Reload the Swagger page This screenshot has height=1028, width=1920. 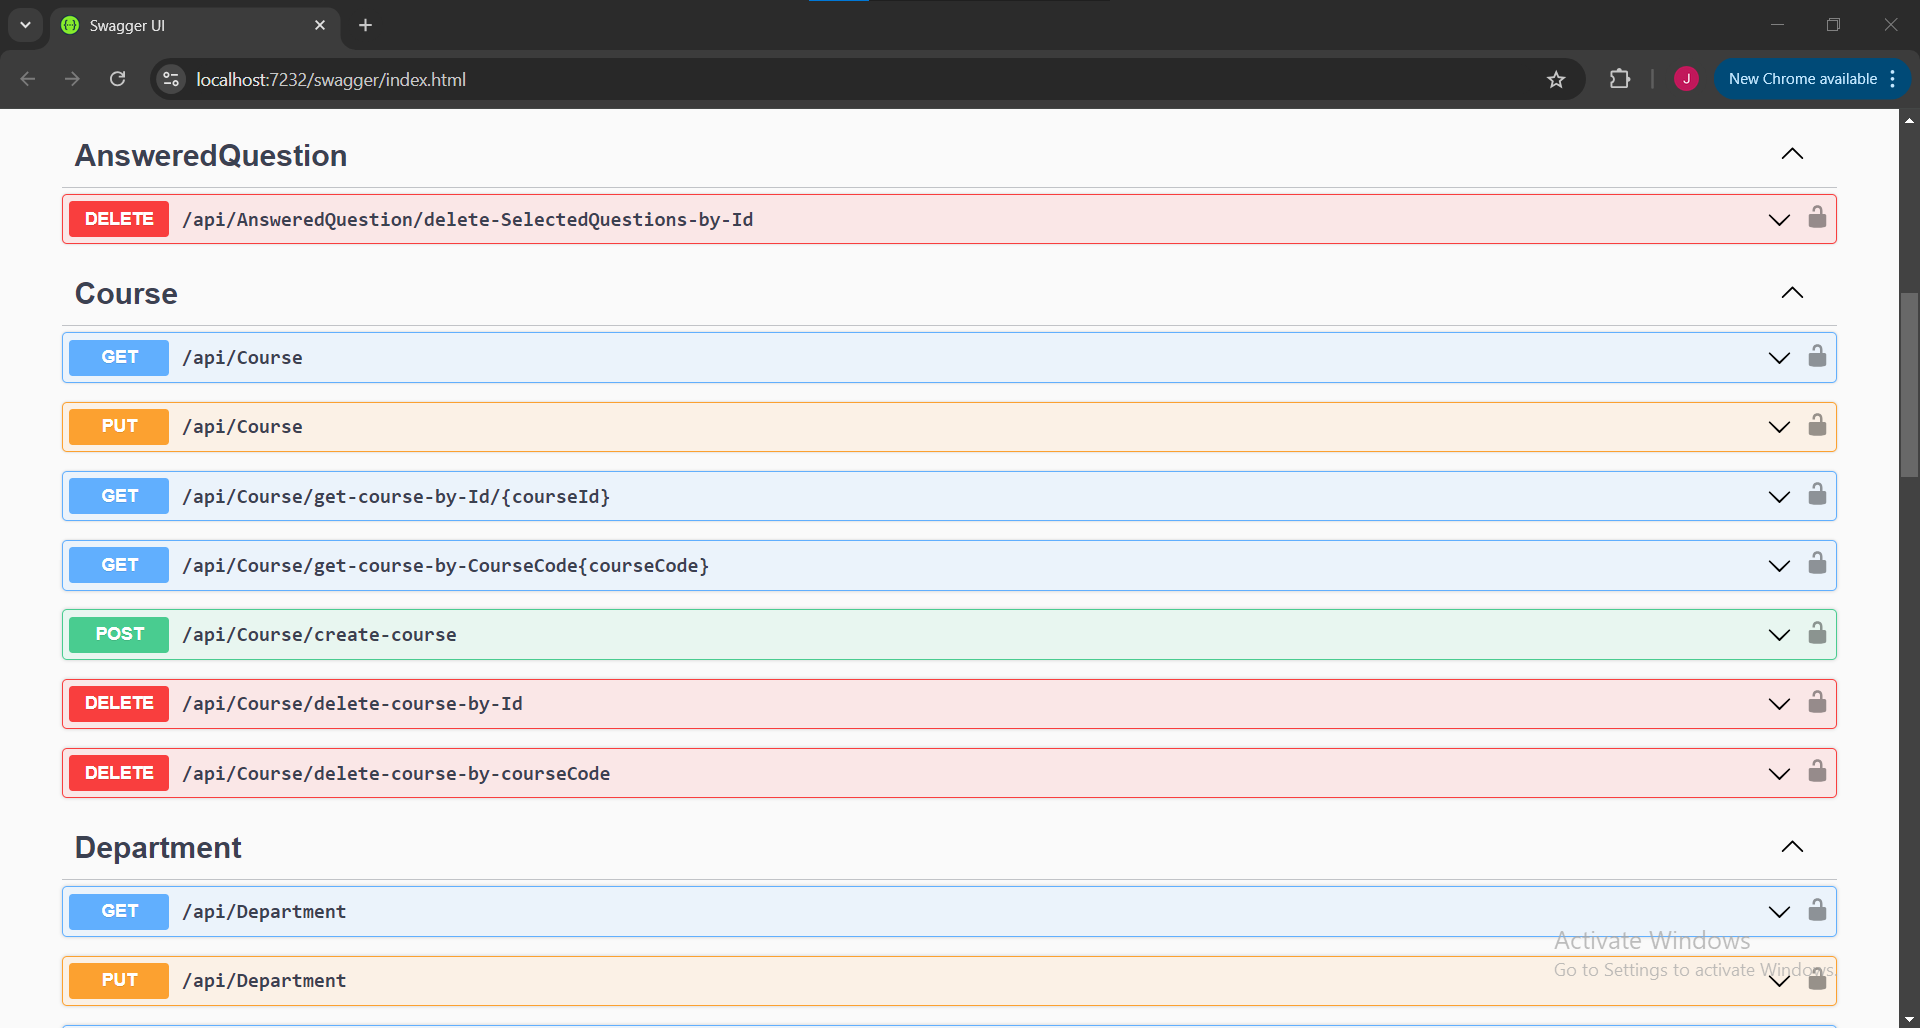[118, 80]
